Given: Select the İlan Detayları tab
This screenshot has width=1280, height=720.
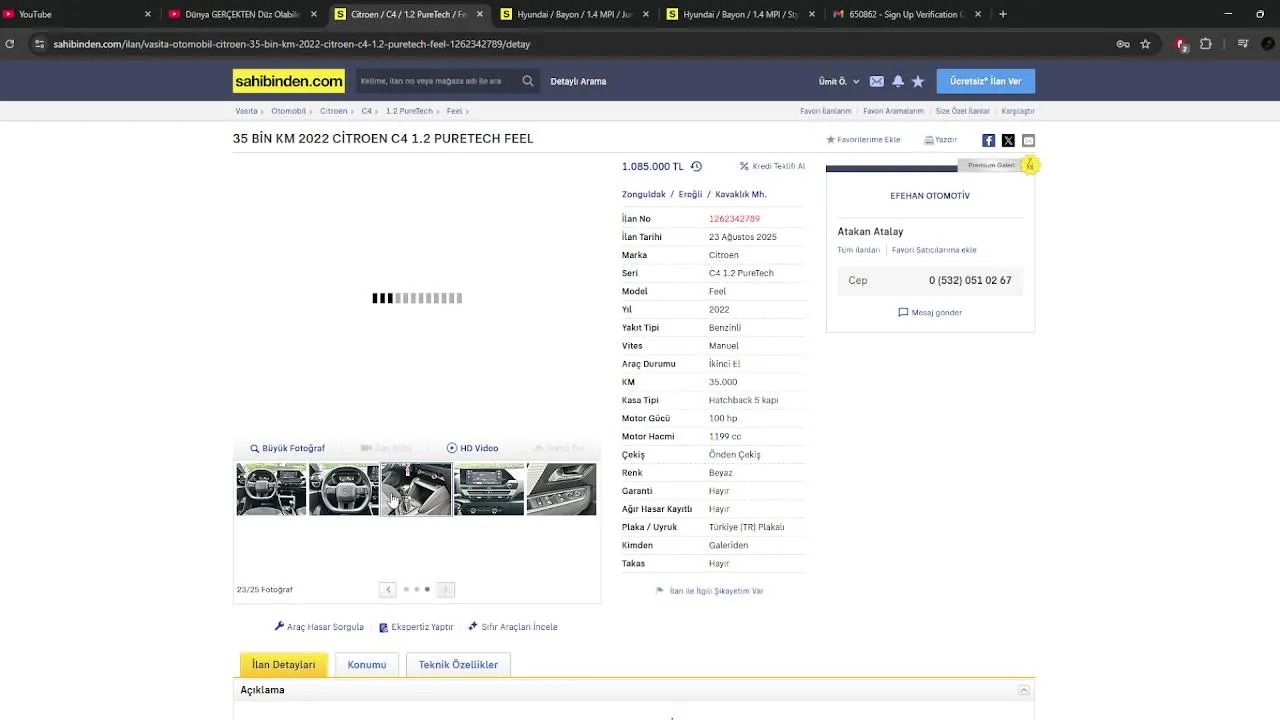Looking at the screenshot, I should click(x=284, y=665).
